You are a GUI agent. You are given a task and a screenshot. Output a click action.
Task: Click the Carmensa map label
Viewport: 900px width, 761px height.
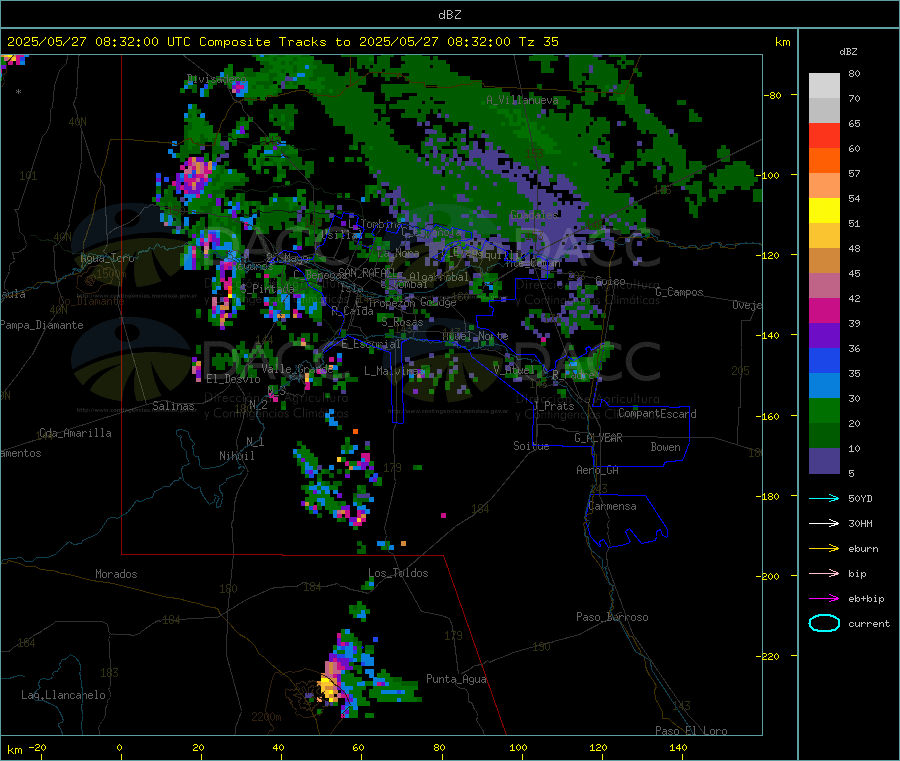(x=612, y=507)
